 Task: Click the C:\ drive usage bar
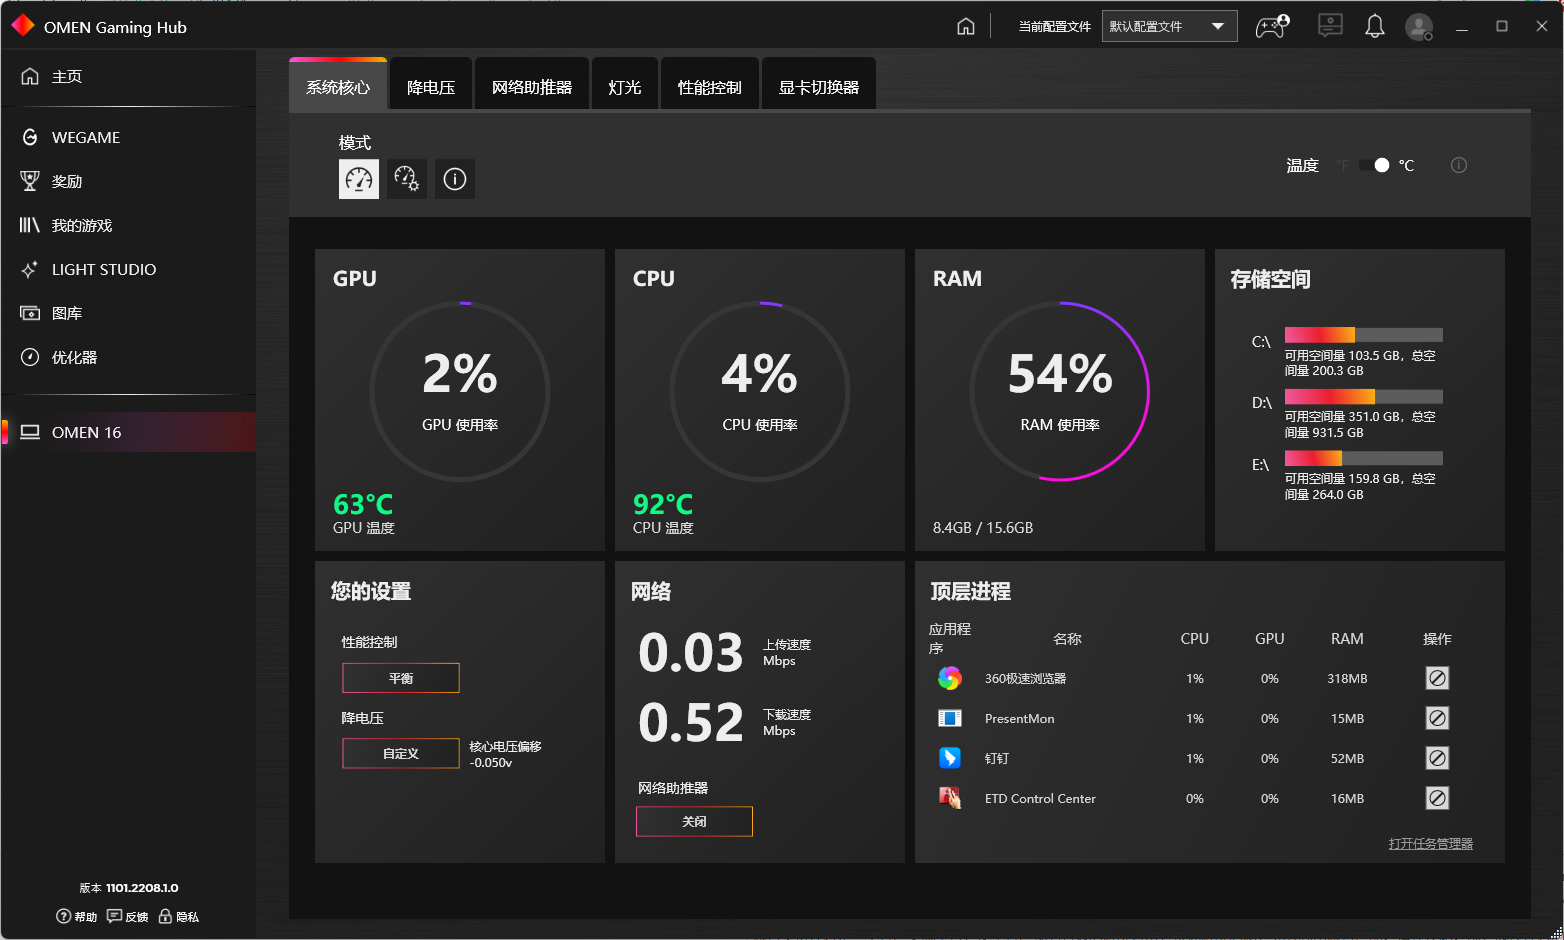pos(1364,335)
